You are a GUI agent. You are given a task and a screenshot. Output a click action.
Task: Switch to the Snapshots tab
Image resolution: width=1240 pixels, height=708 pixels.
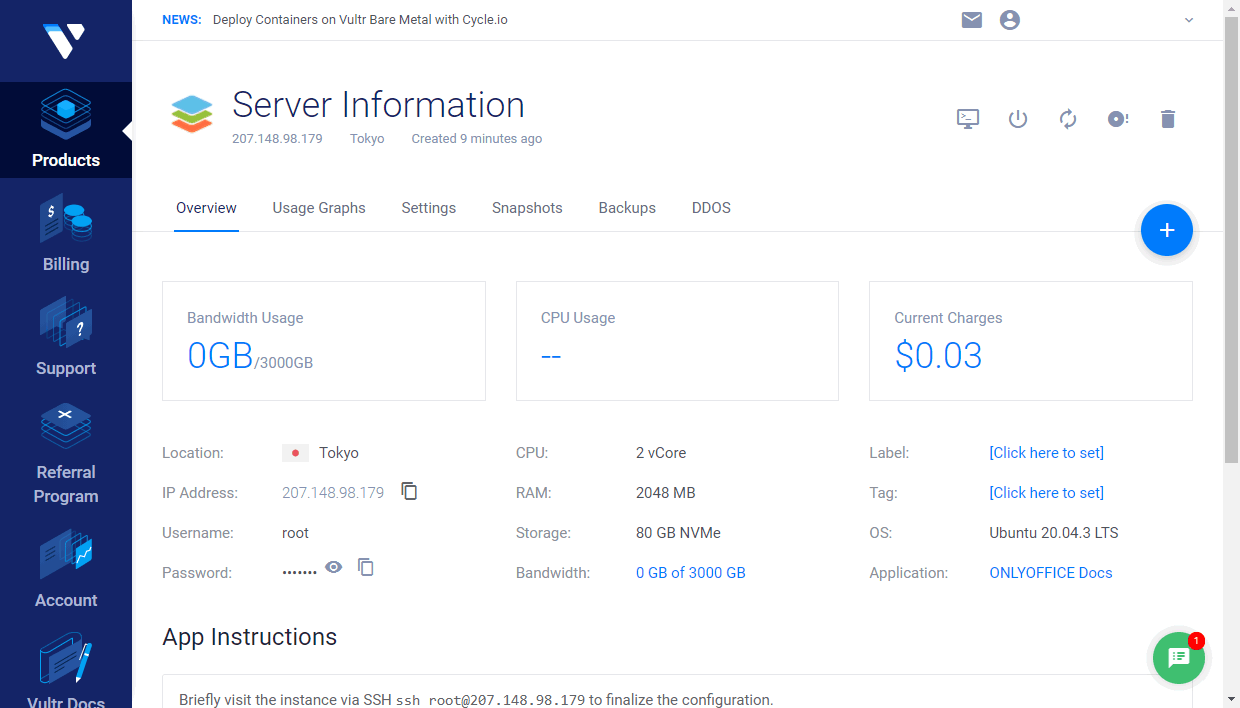527,208
